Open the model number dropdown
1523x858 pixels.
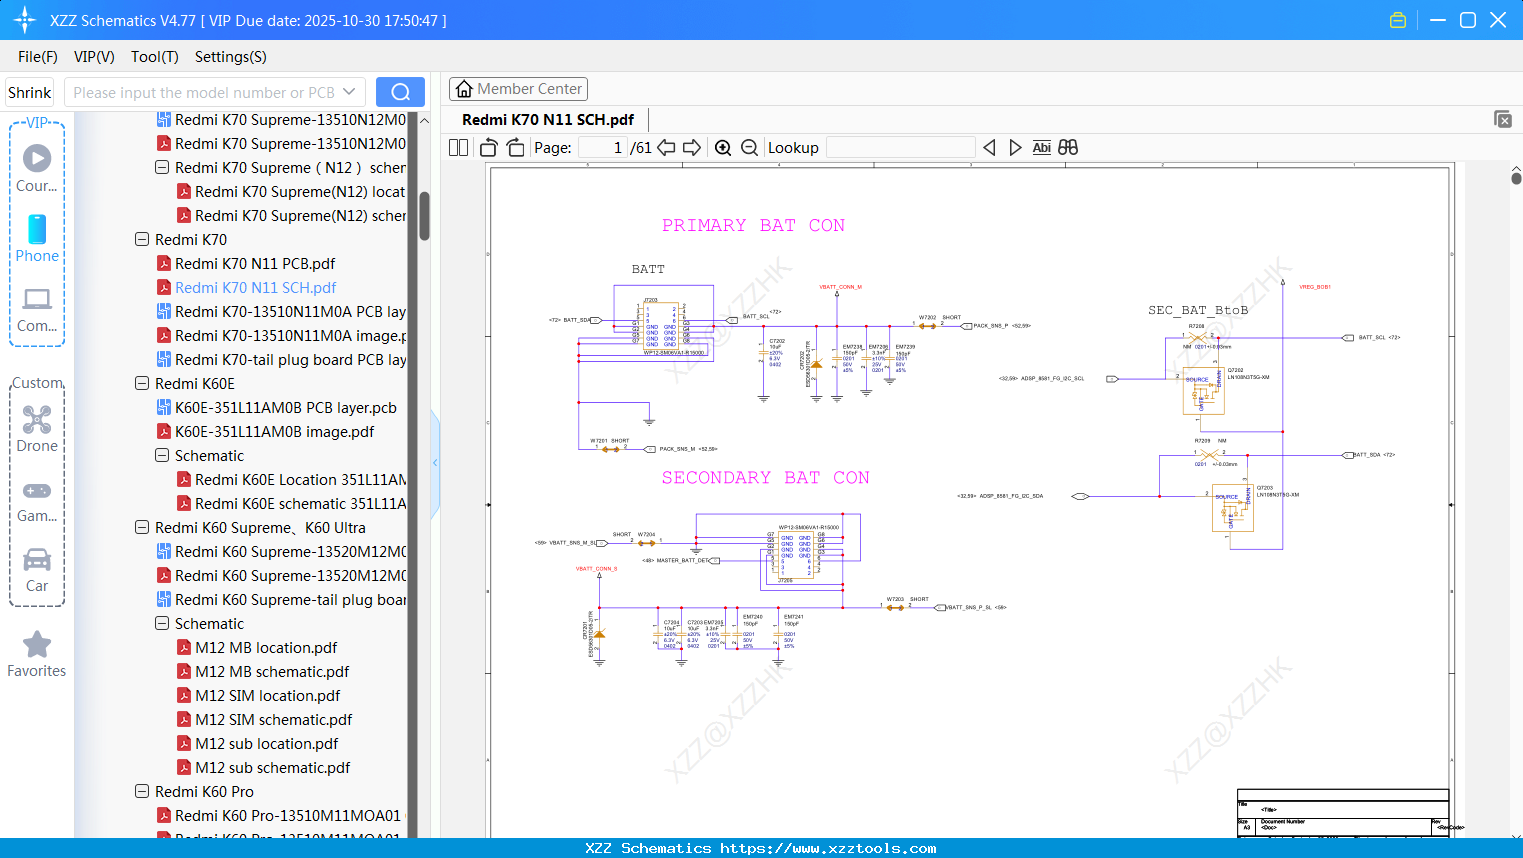[349, 92]
